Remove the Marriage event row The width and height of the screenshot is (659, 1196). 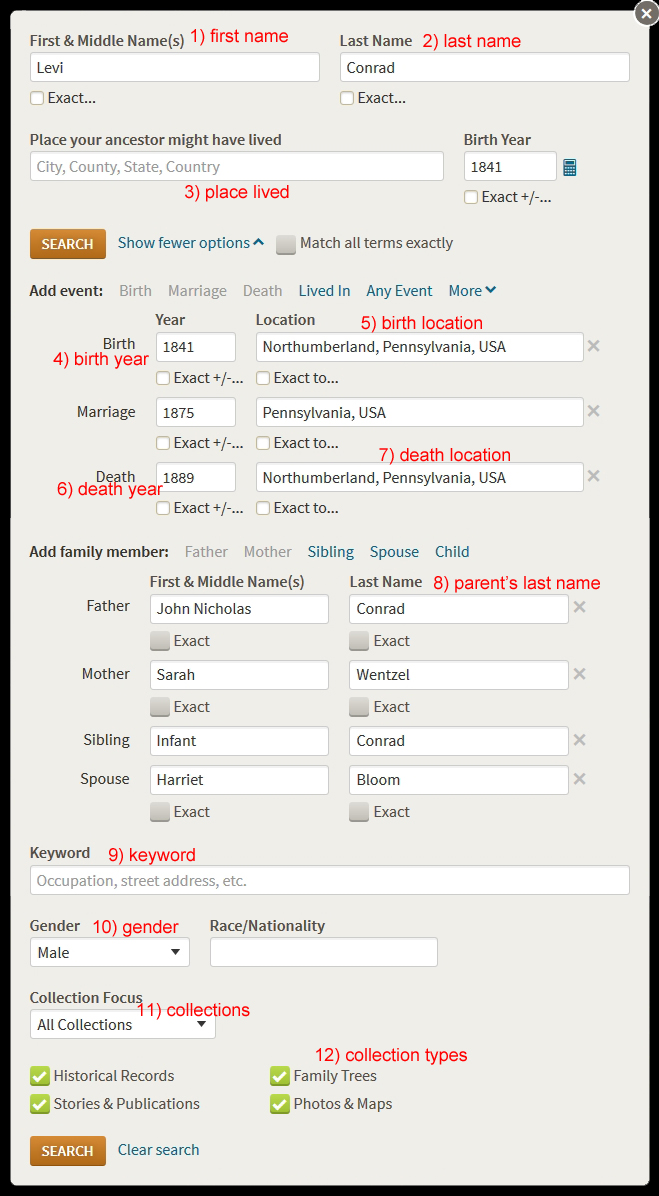click(593, 410)
